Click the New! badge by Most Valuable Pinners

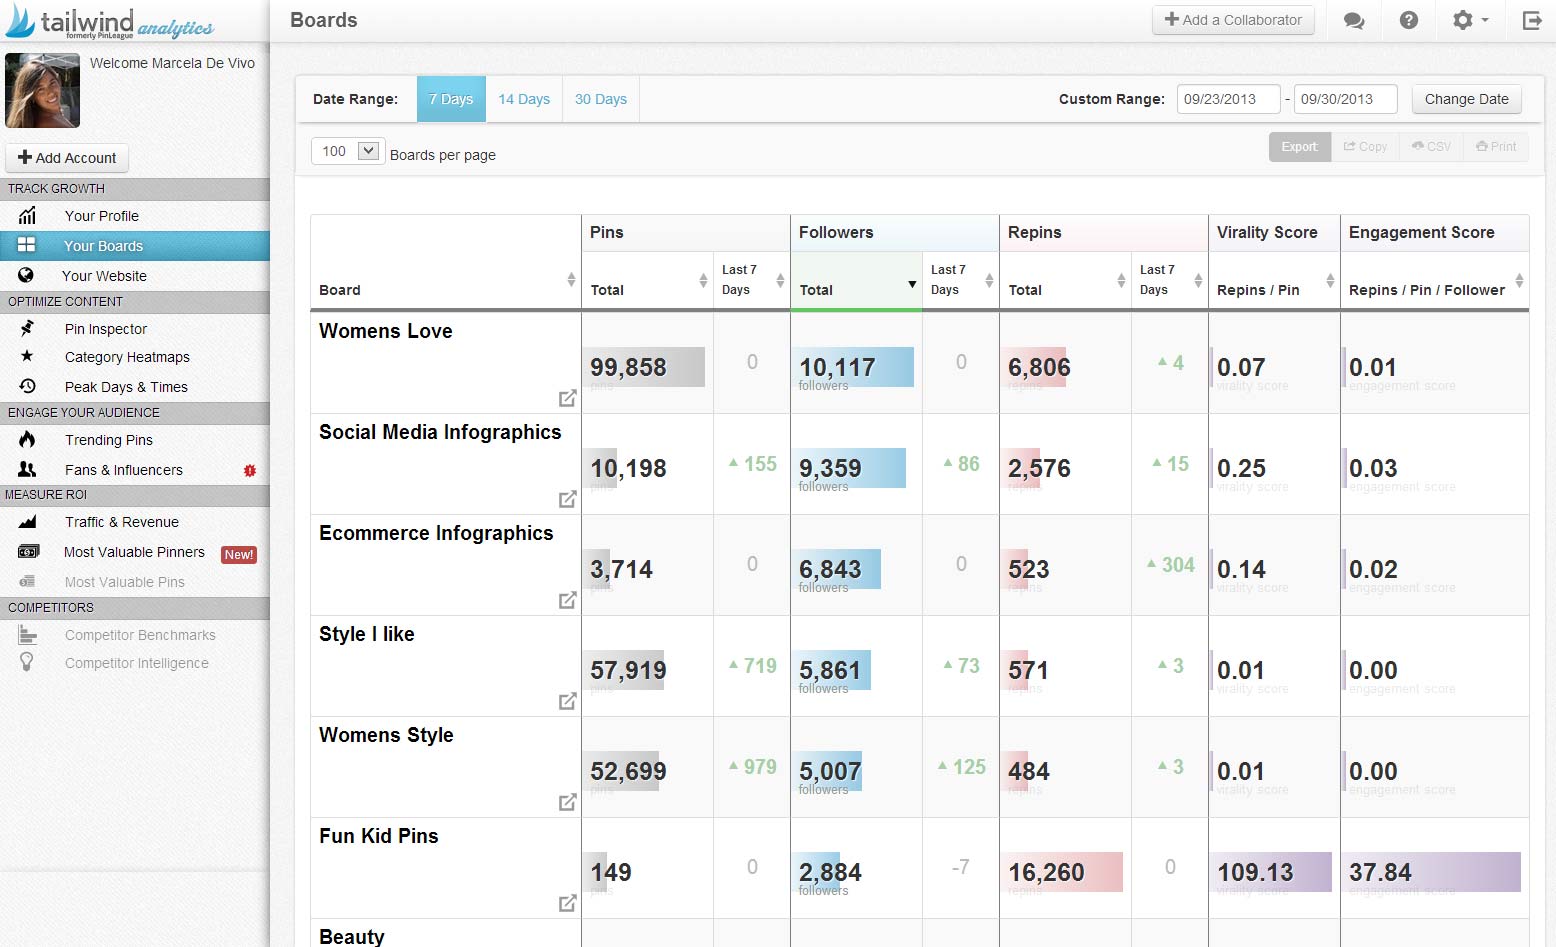point(239,554)
